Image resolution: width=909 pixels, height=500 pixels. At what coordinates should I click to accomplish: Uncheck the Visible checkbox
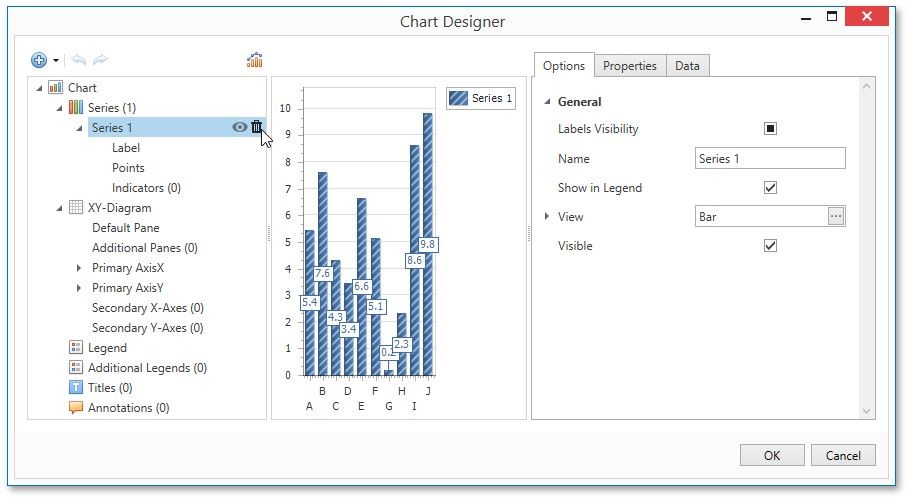[x=770, y=246]
